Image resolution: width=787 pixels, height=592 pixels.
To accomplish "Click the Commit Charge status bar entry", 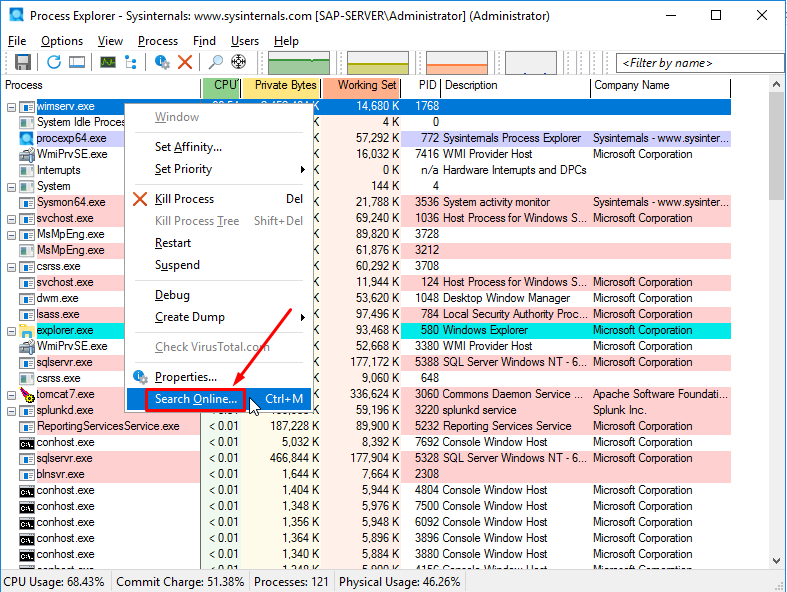I will coord(180,582).
